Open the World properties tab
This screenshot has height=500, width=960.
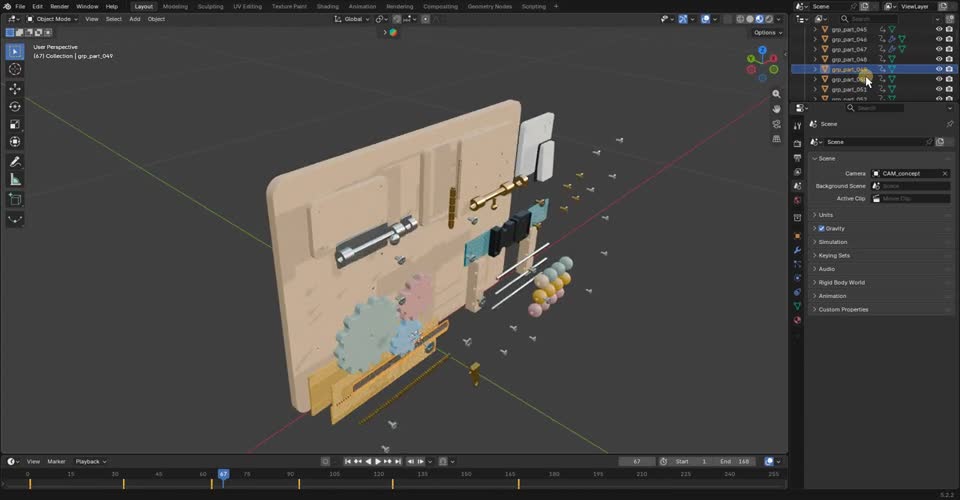pos(797,201)
